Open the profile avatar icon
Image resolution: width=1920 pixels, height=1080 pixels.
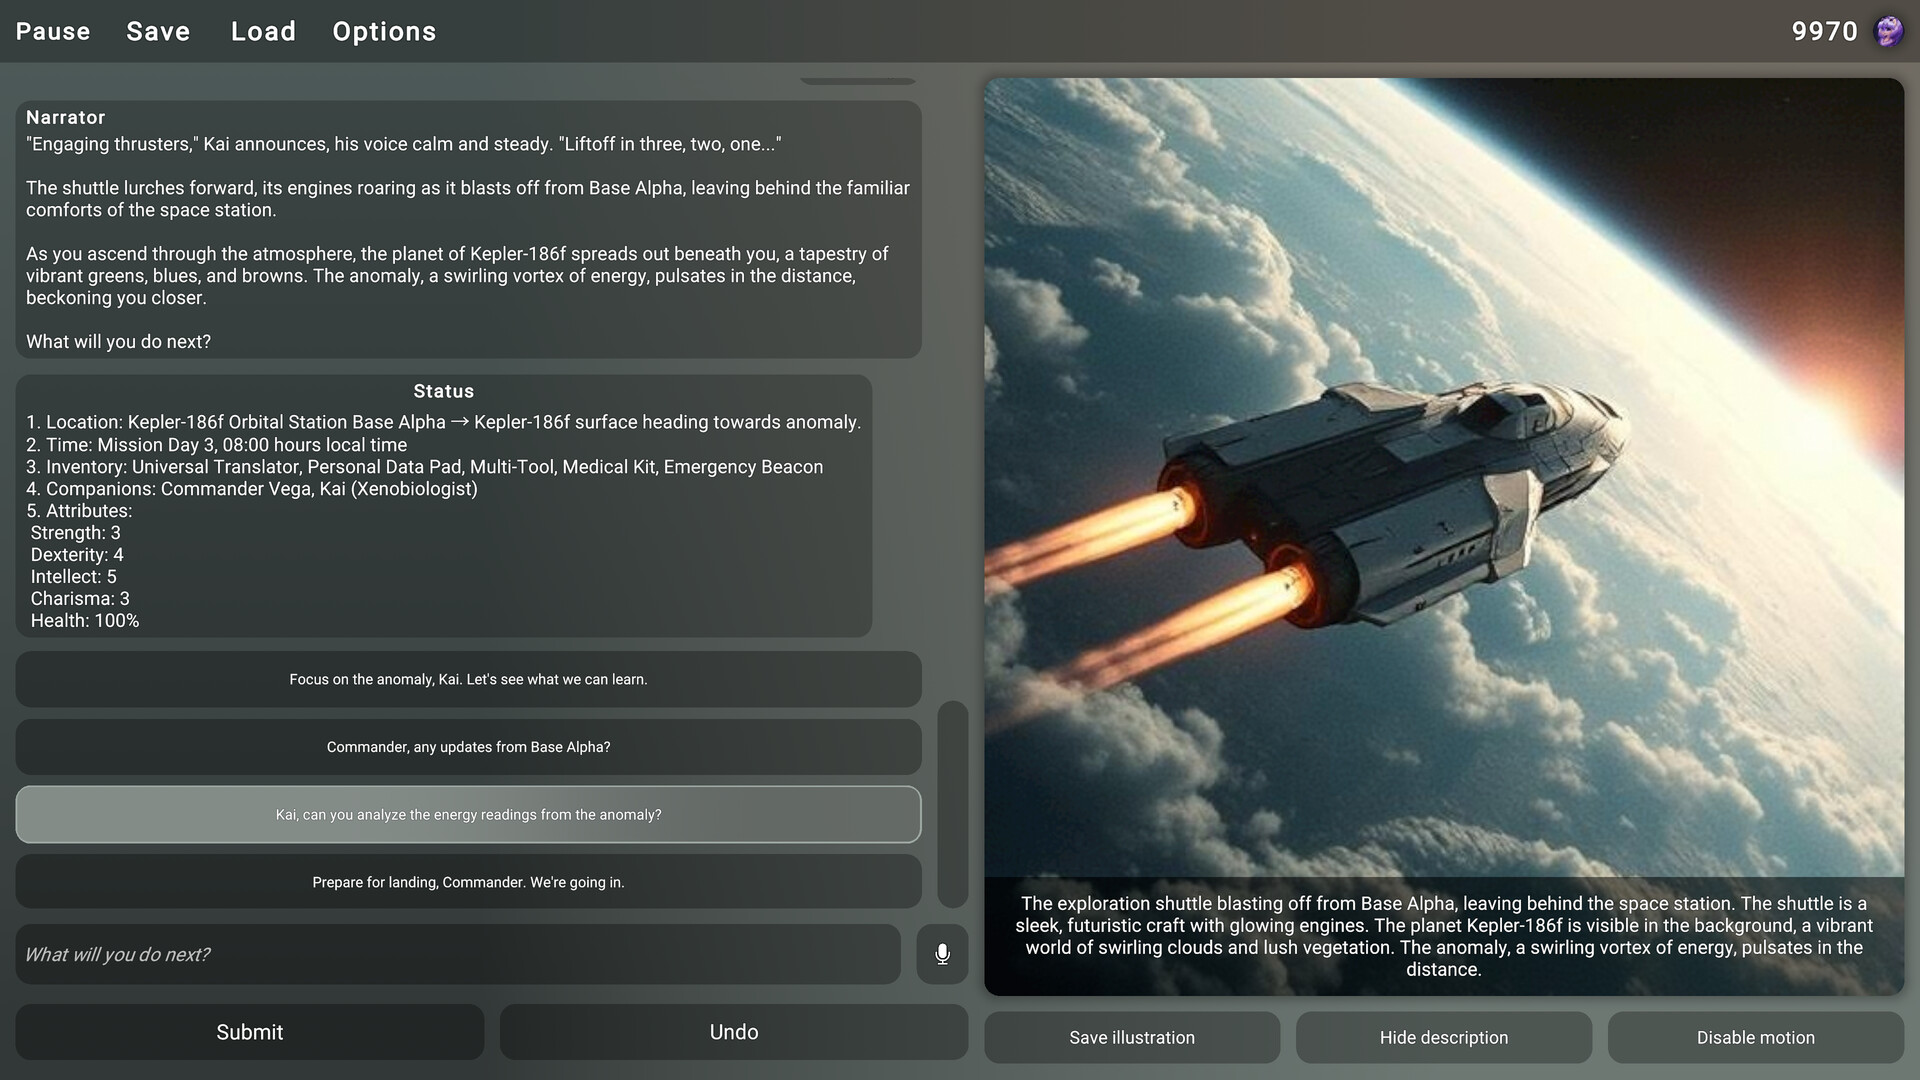(x=1890, y=30)
